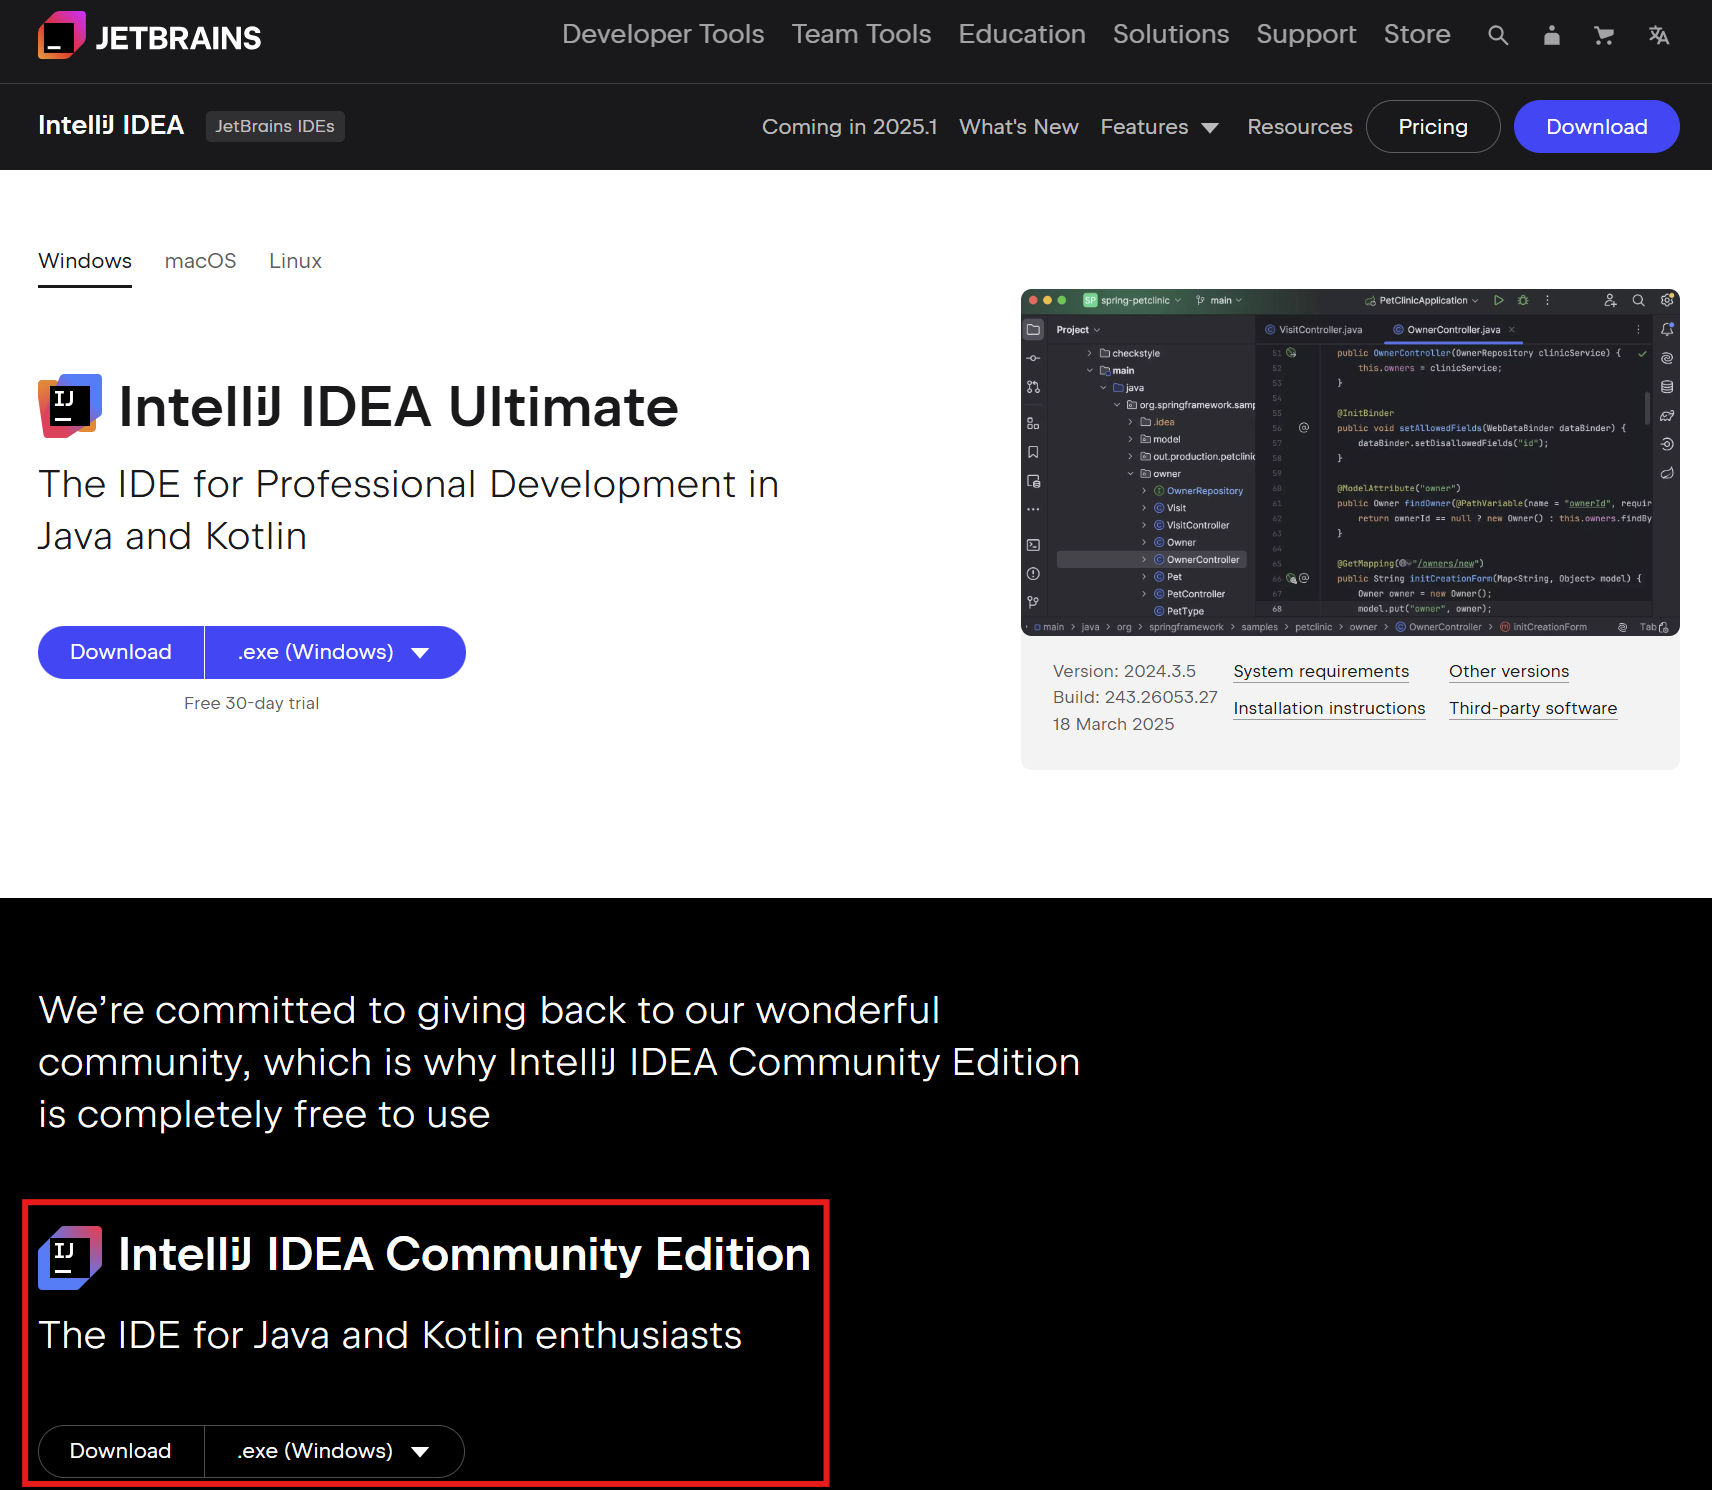Click the IntelliJ IDEA Ultimate logo icon
Viewport: 1712px width, 1490px height.
click(70, 406)
